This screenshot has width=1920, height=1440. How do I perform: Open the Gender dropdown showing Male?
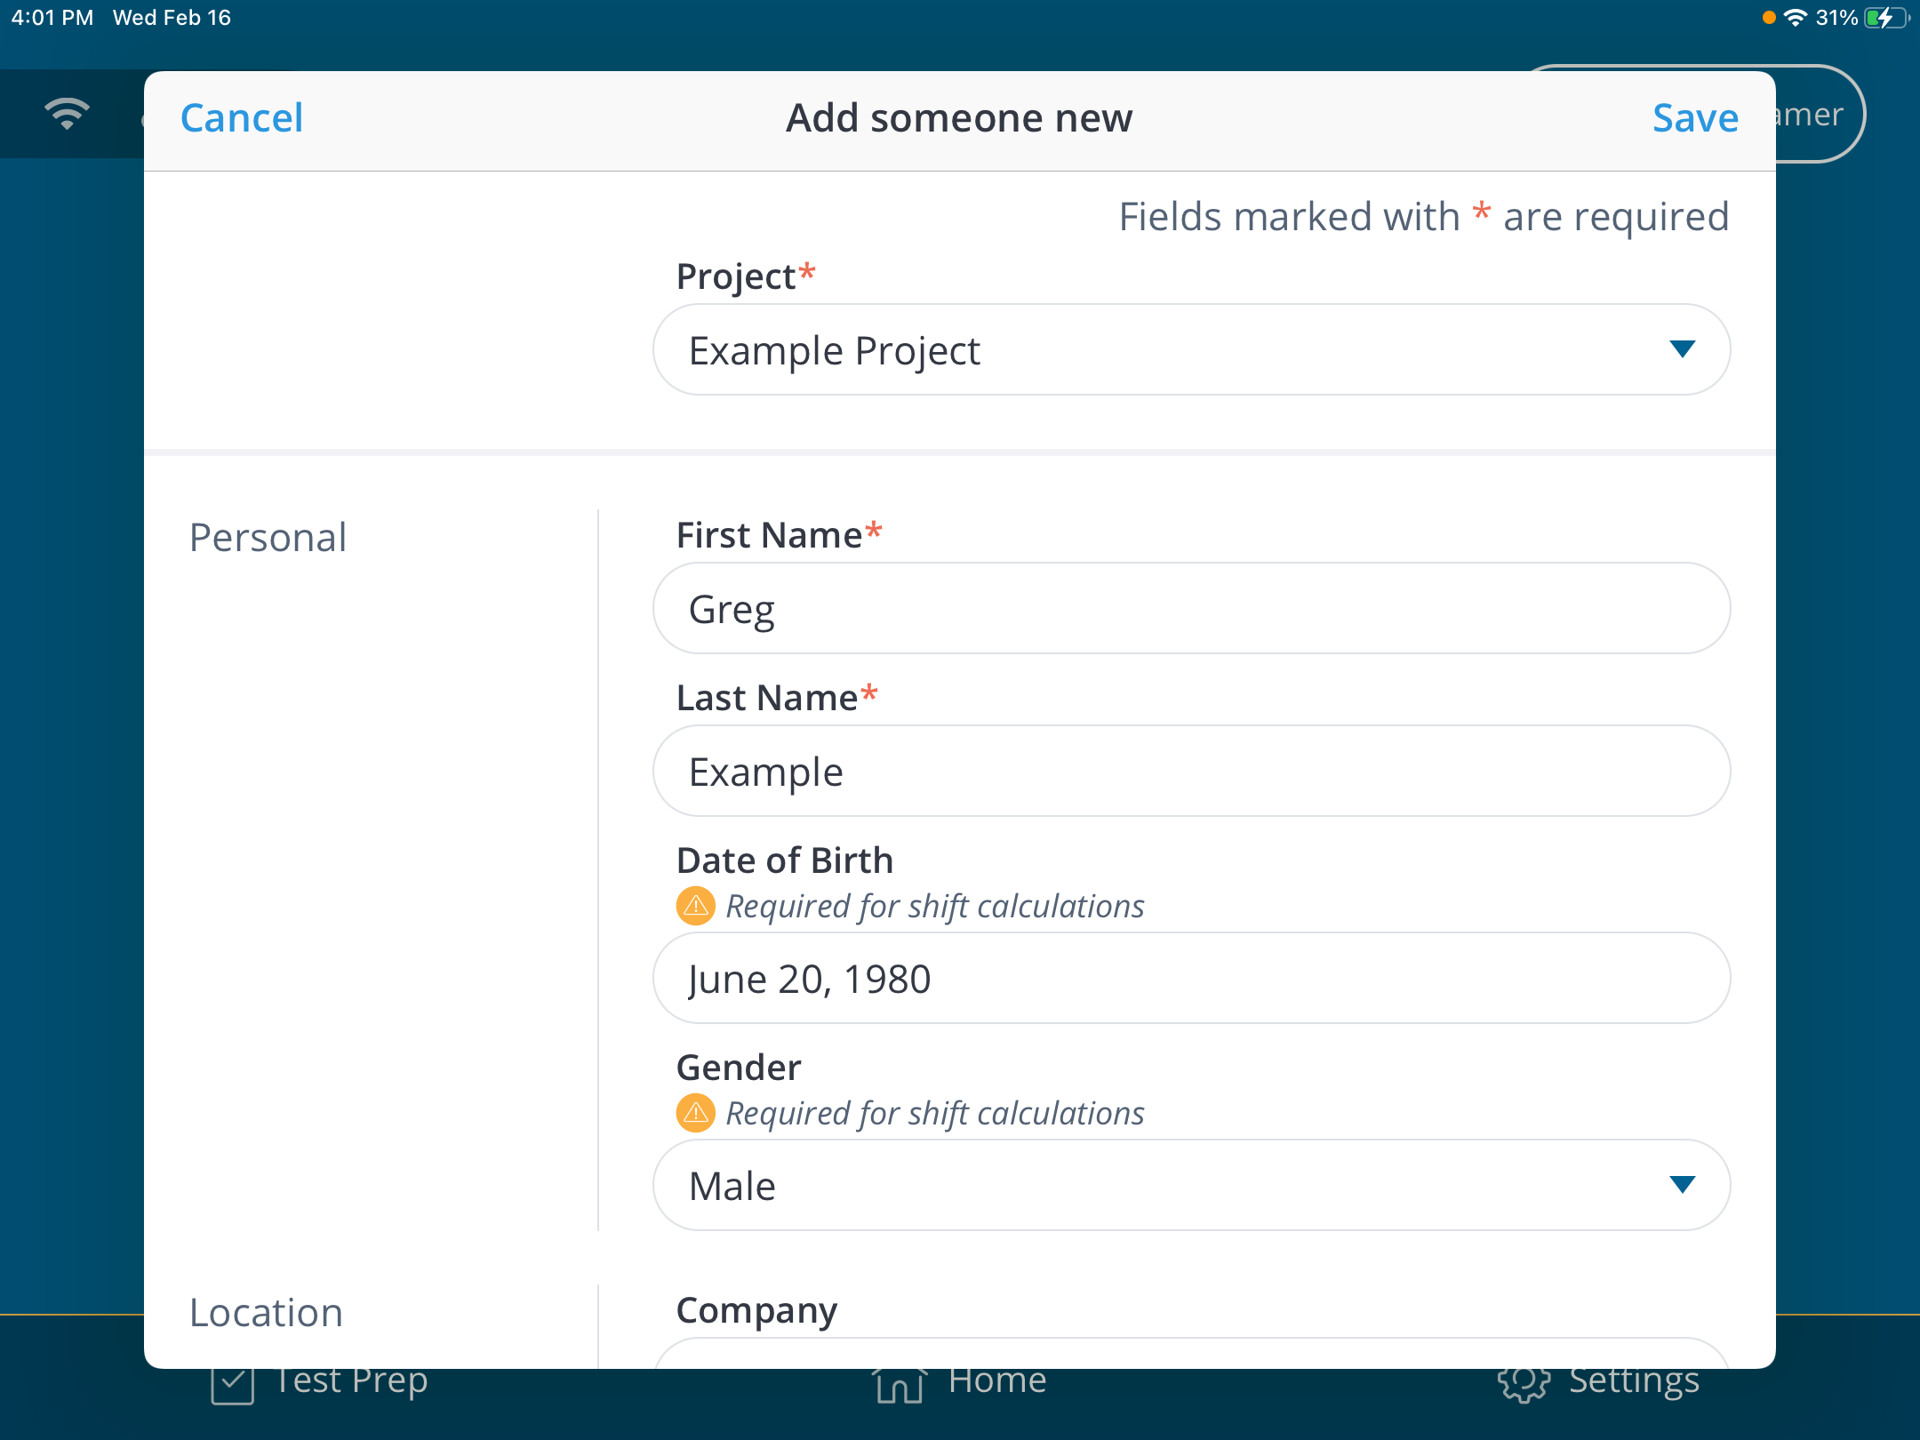pyautogui.click(x=1191, y=1185)
